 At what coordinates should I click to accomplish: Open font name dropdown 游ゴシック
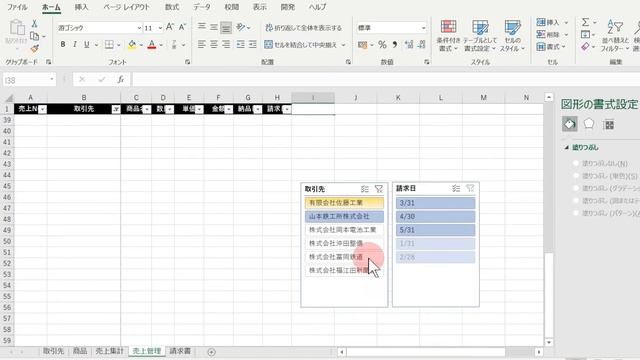pos(139,28)
